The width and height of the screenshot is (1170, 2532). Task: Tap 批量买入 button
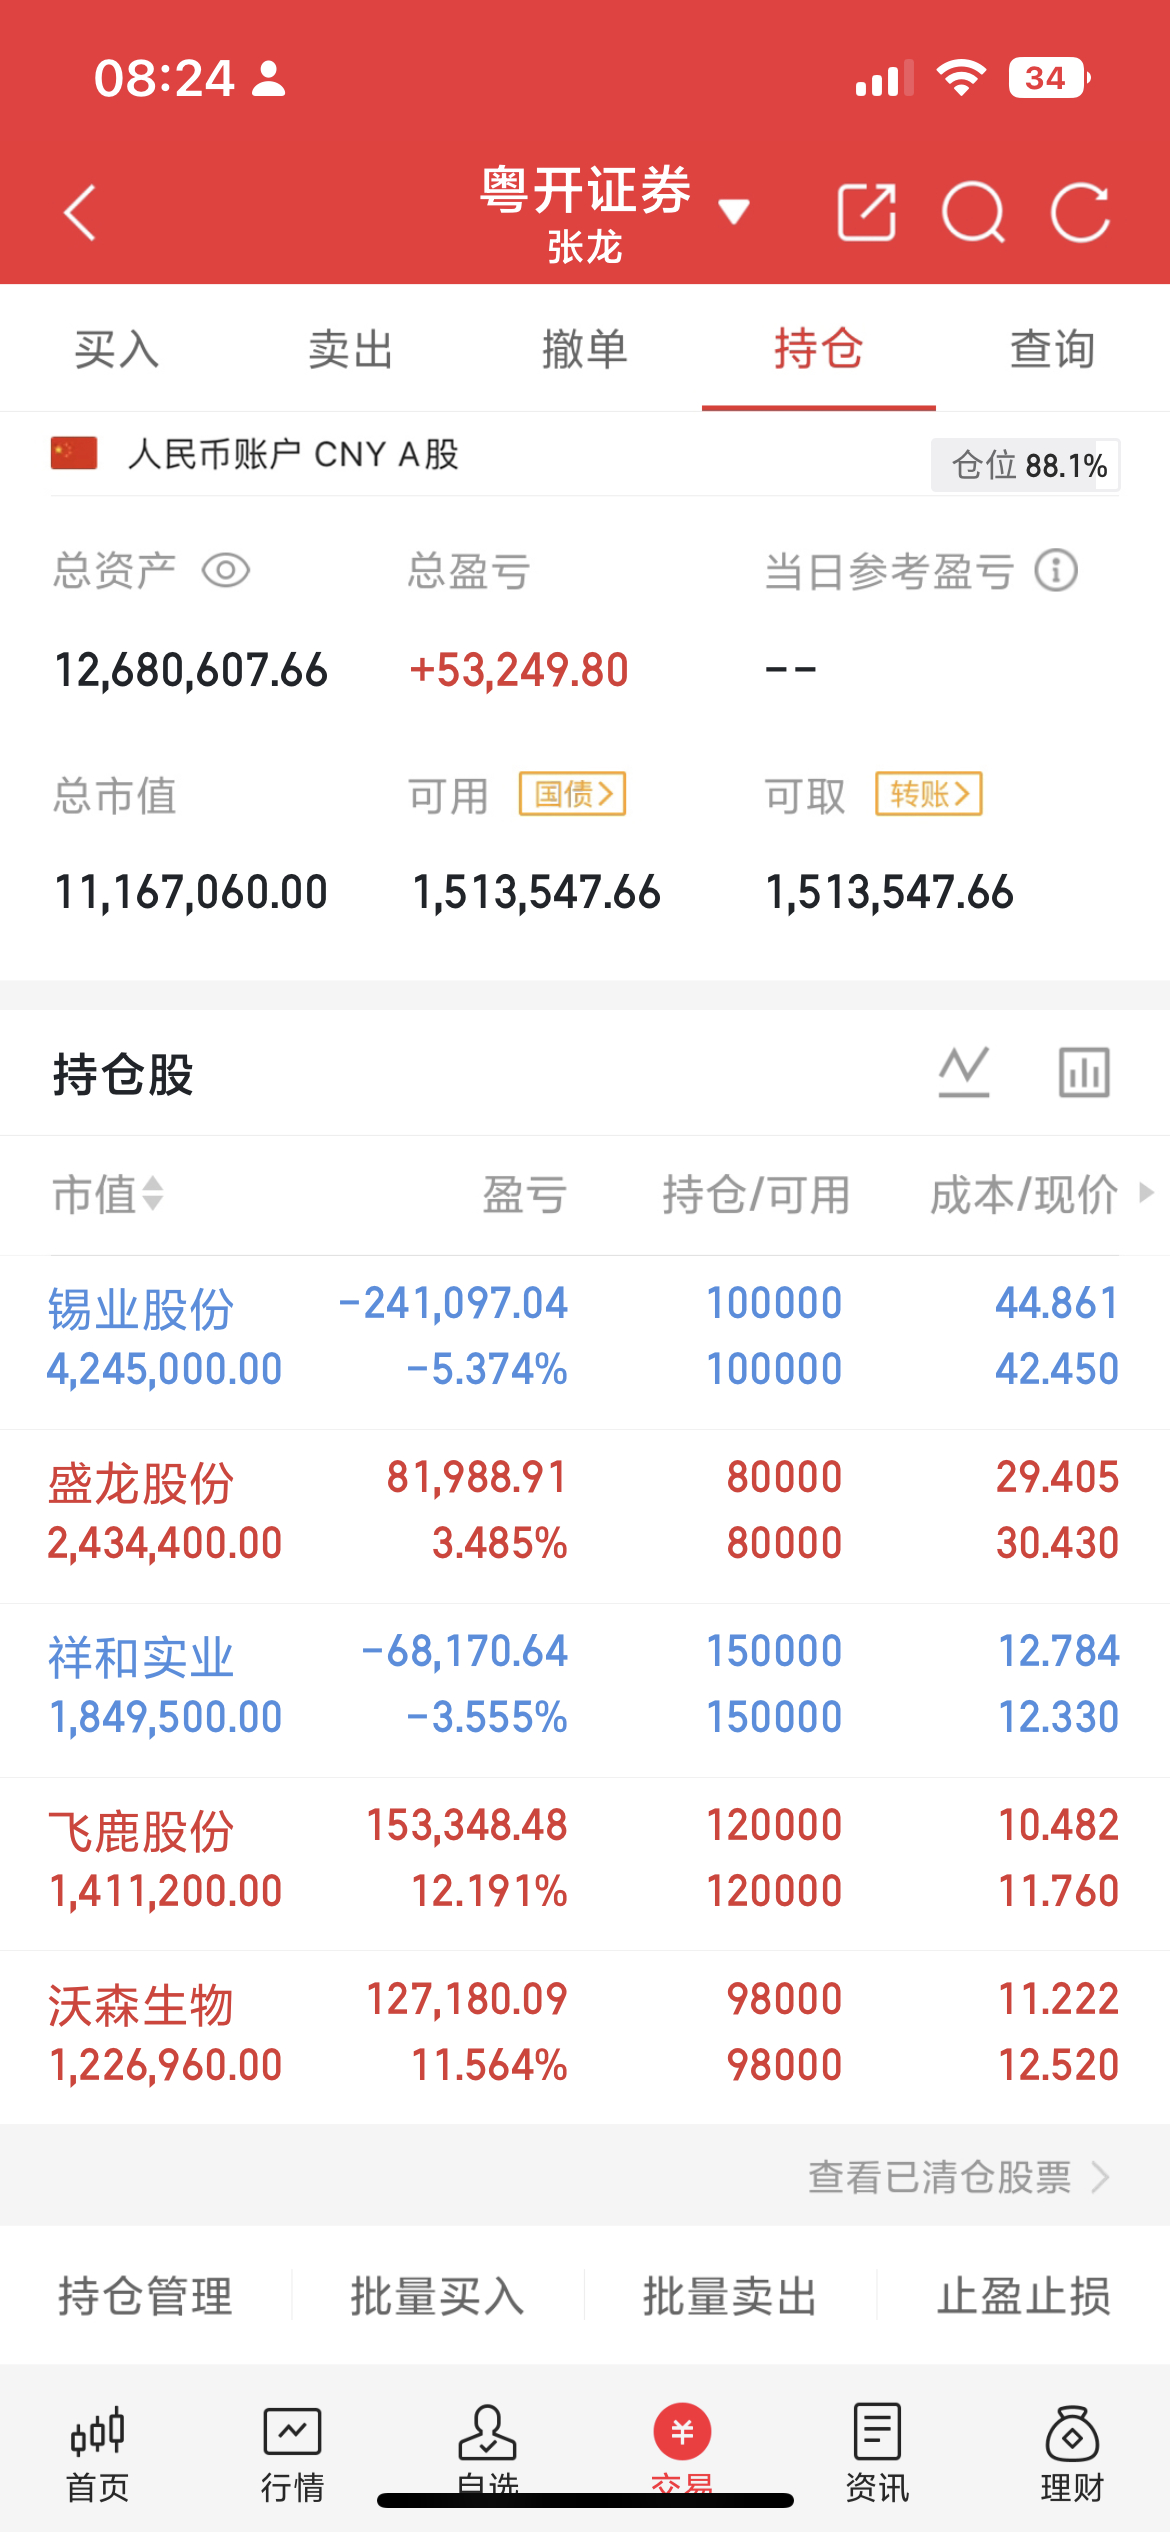438,2295
